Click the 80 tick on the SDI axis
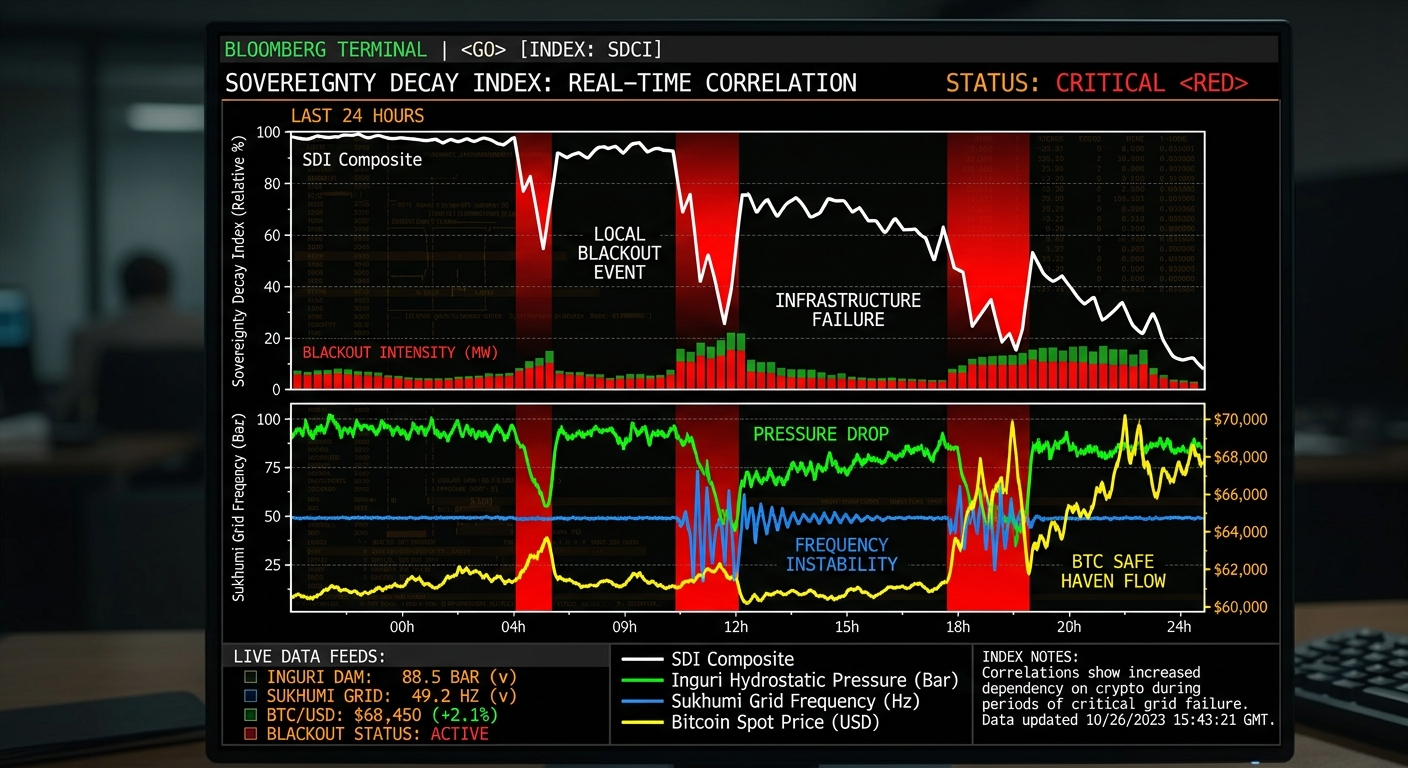The height and width of the screenshot is (768, 1408). [271, 184]
